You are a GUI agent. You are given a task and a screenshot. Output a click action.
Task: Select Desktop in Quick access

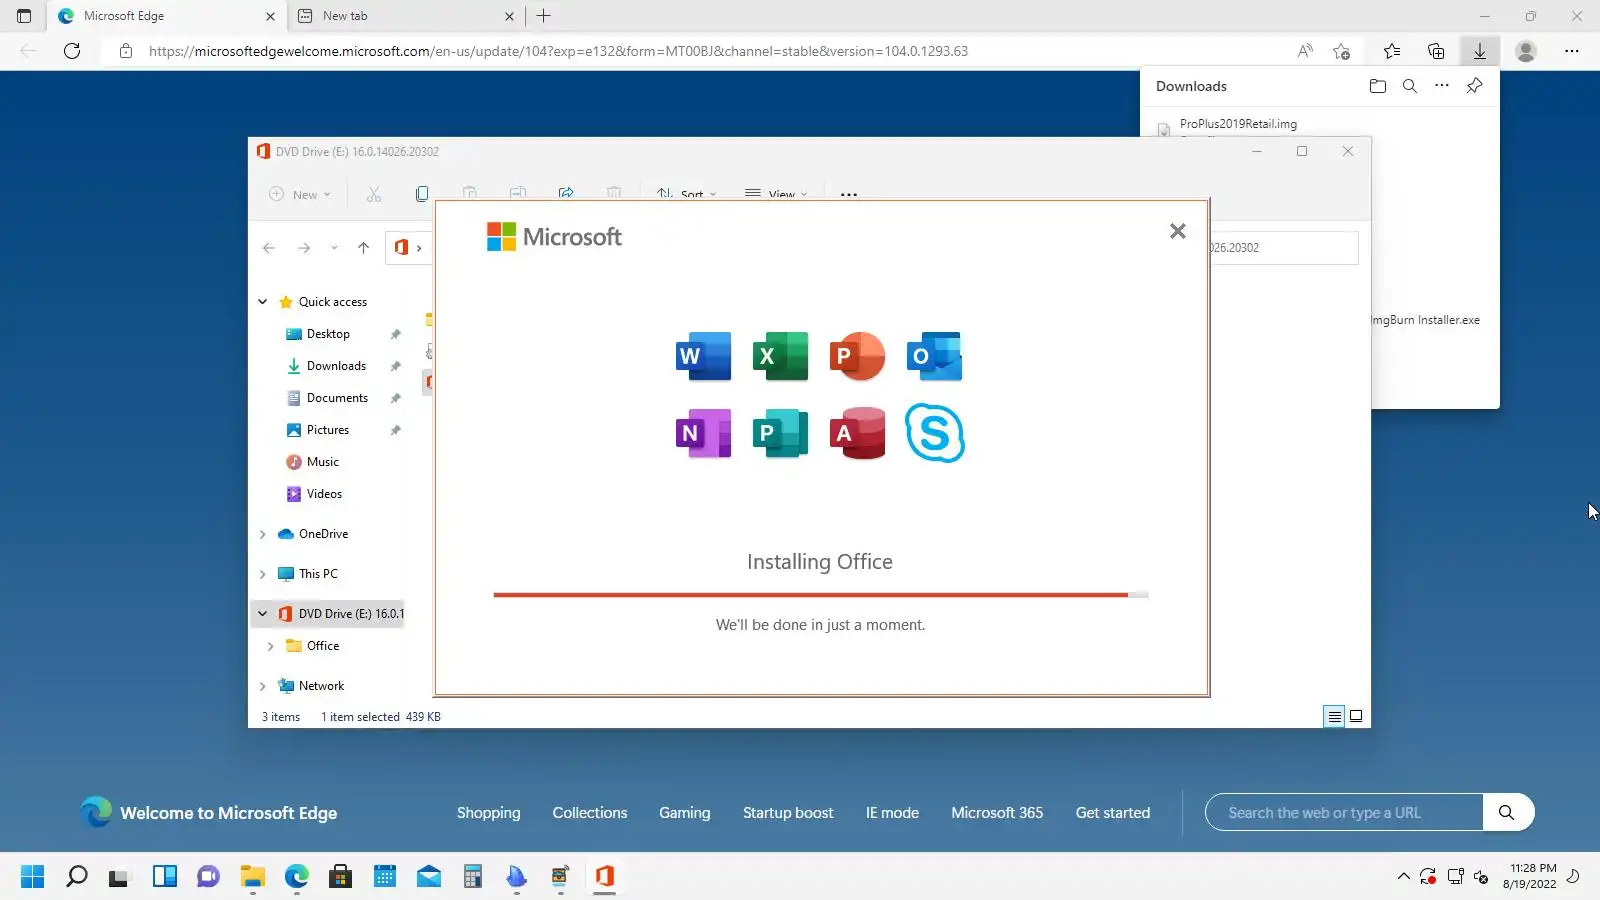(x=328, y=334)
